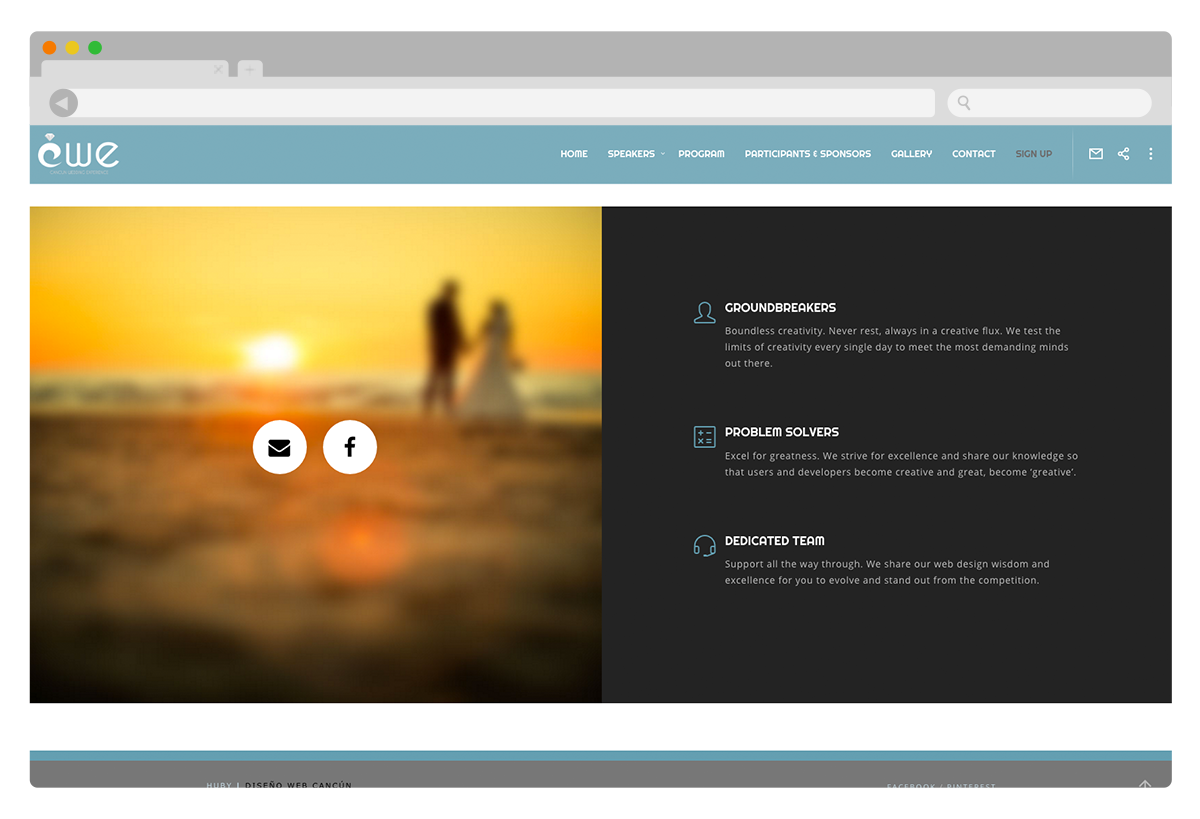This screenshot has height=819, width=1200.
Task: Click the browser back button
Action: (x=63, y=103)
